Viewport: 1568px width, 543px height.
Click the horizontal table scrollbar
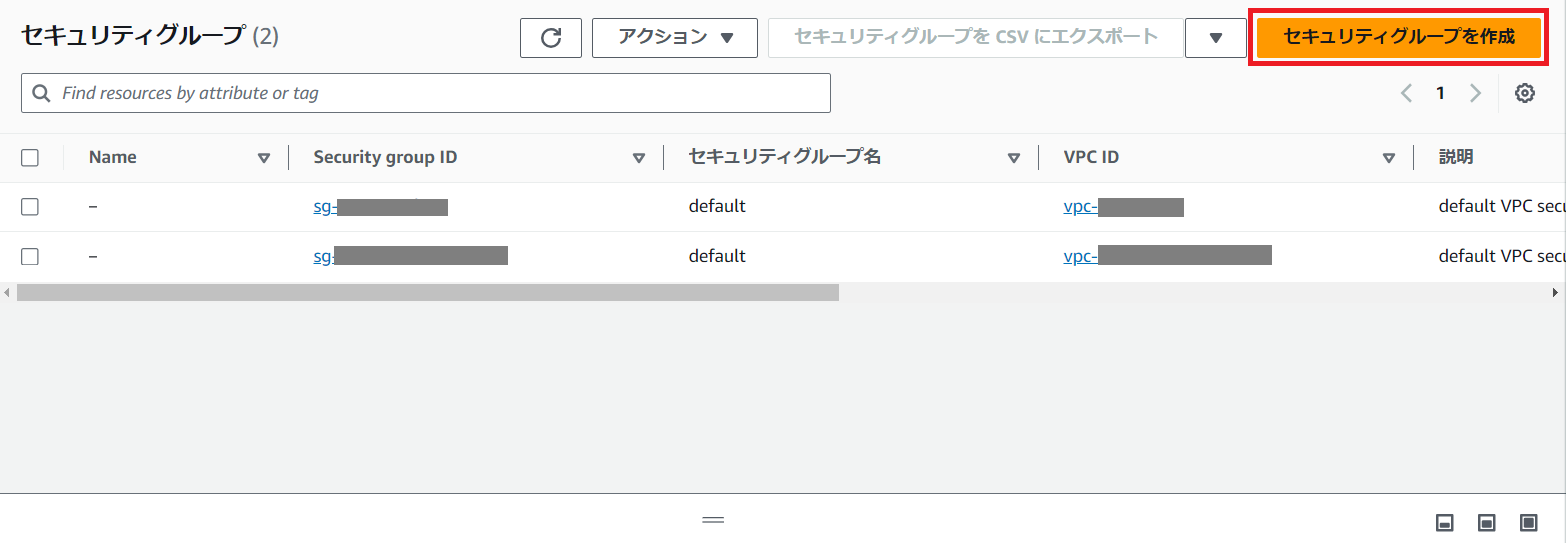[x=428, y=292]
